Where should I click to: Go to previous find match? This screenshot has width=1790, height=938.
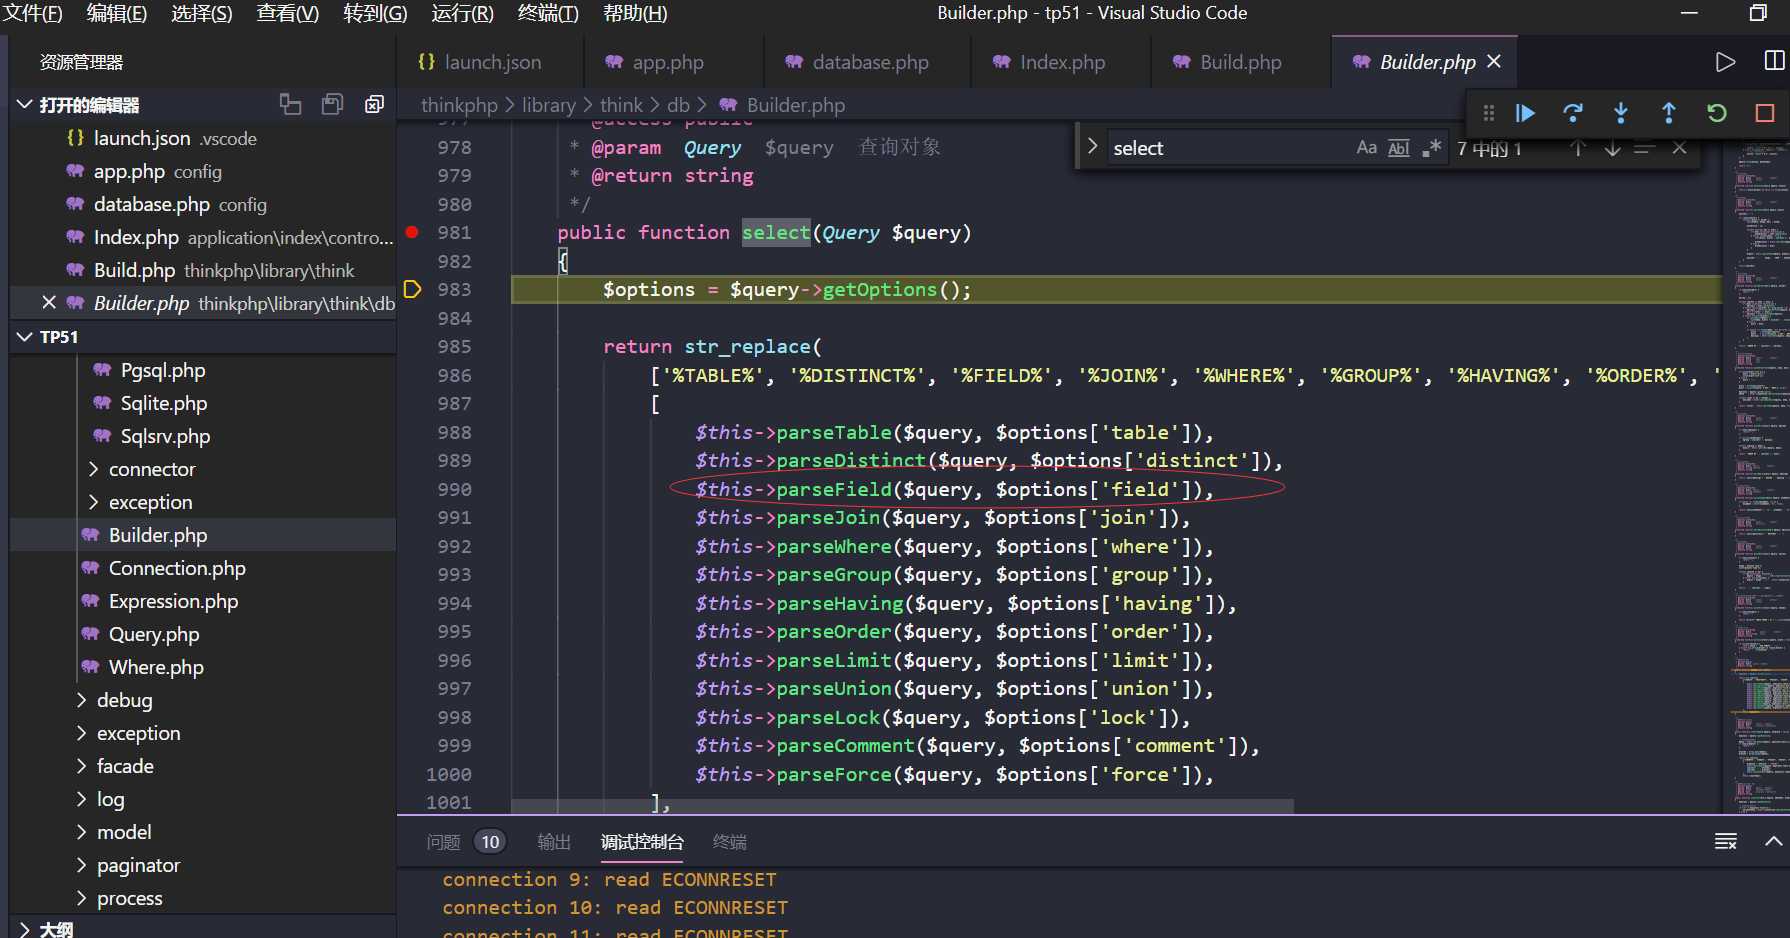tap(1578, 148)
